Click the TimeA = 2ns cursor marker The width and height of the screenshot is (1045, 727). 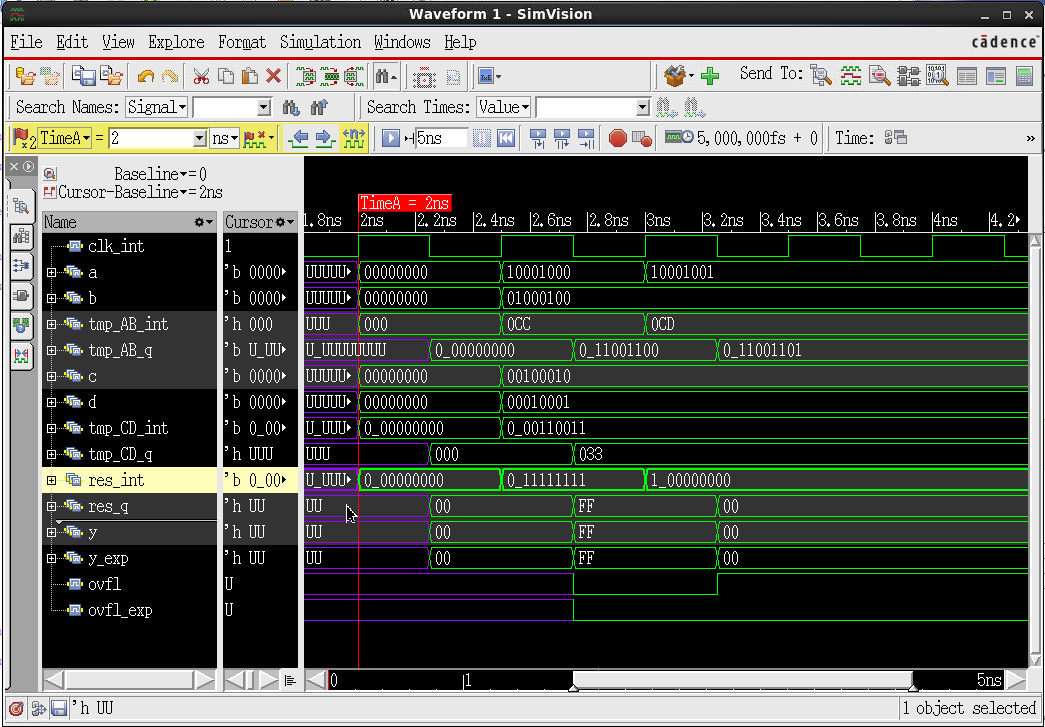click(405, 203)
